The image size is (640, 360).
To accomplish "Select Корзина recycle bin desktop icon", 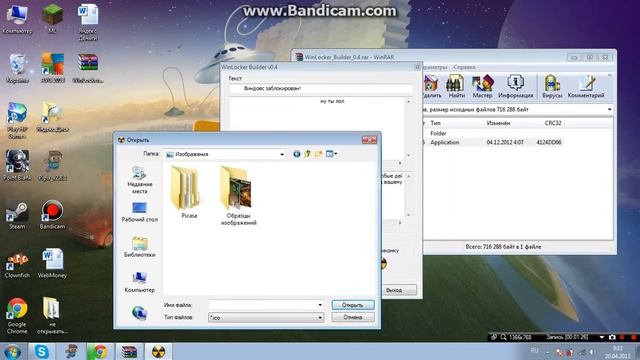I will 17,68.
